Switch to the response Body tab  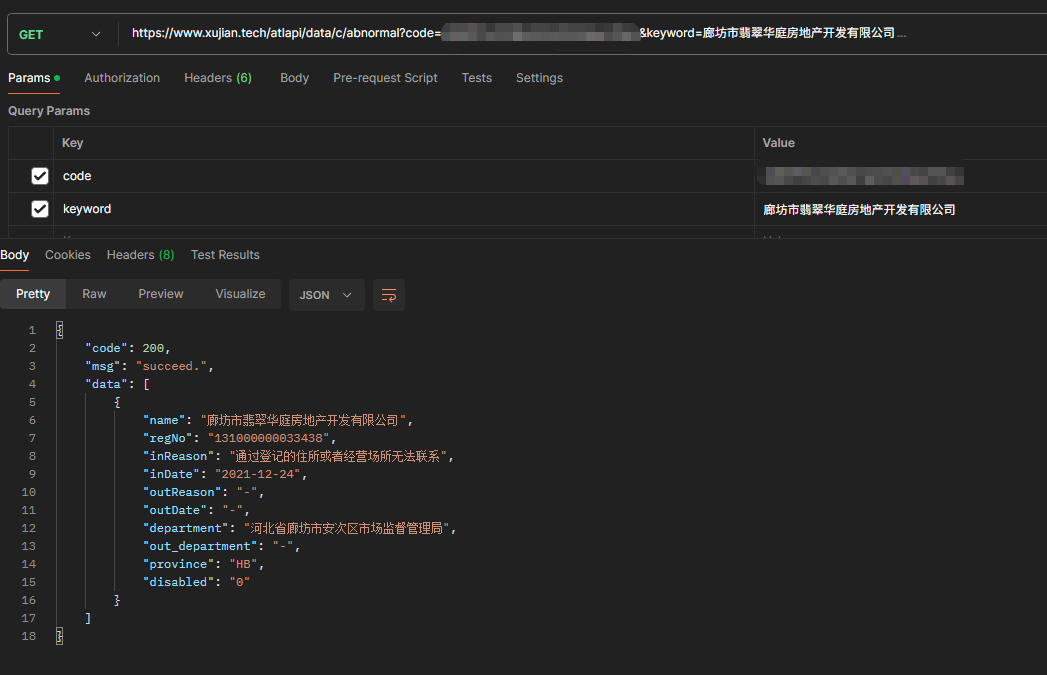click(15, 255)
